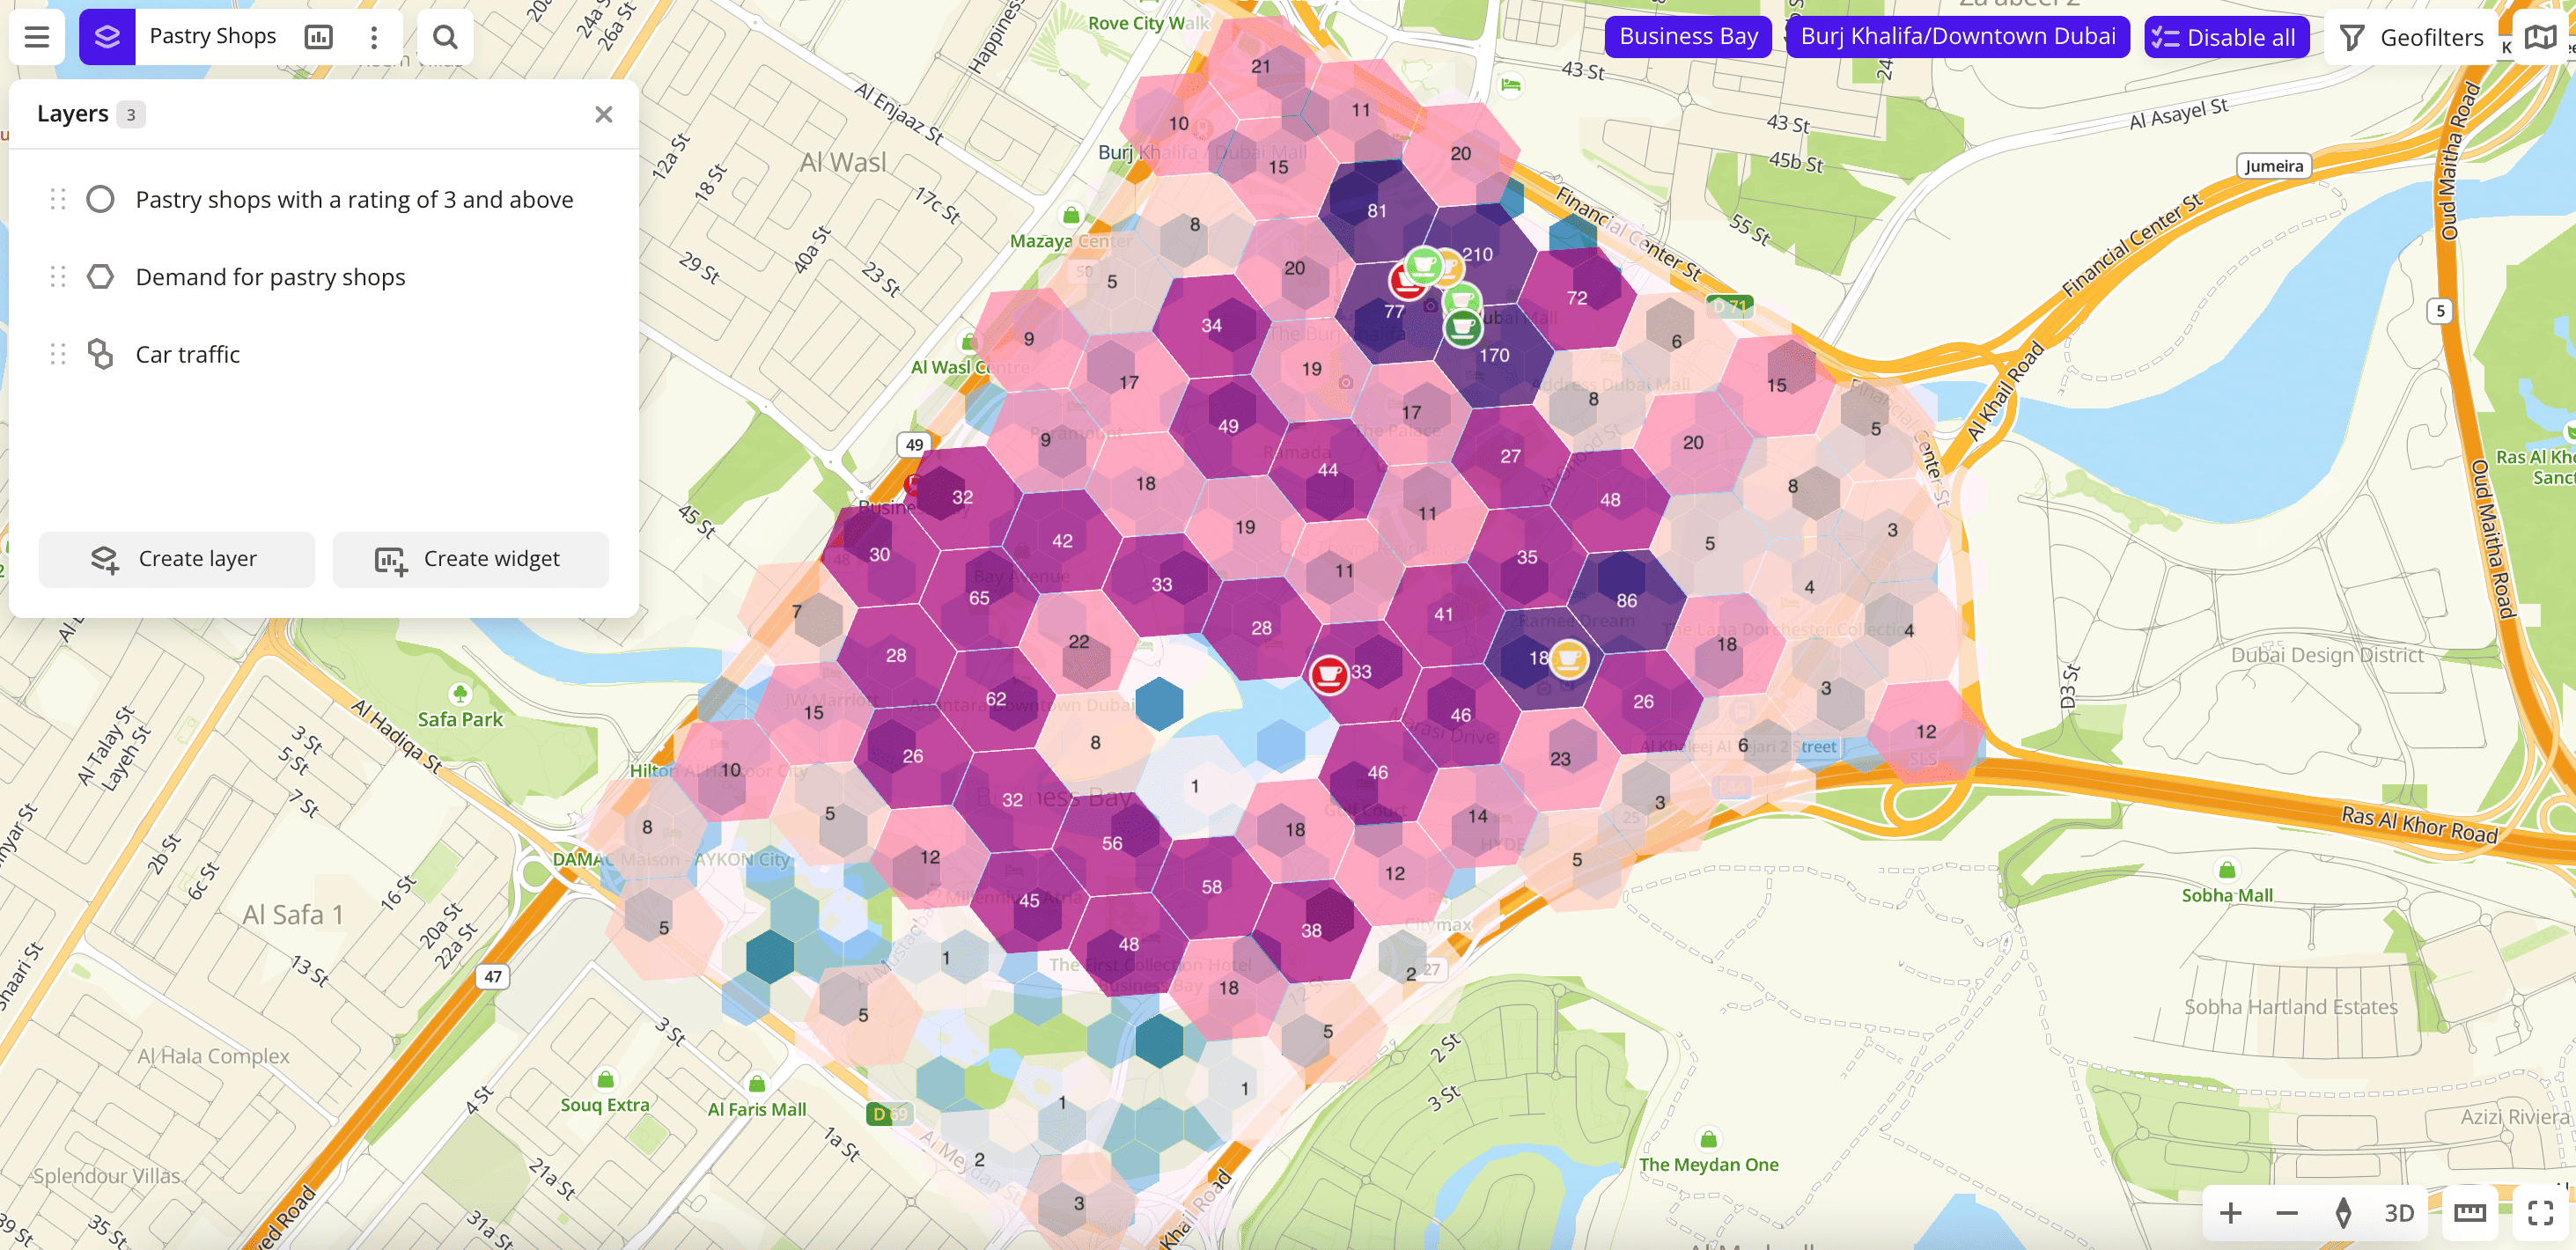
Task: Select the hexagon labeled 58
Action: pos(1212,887)
